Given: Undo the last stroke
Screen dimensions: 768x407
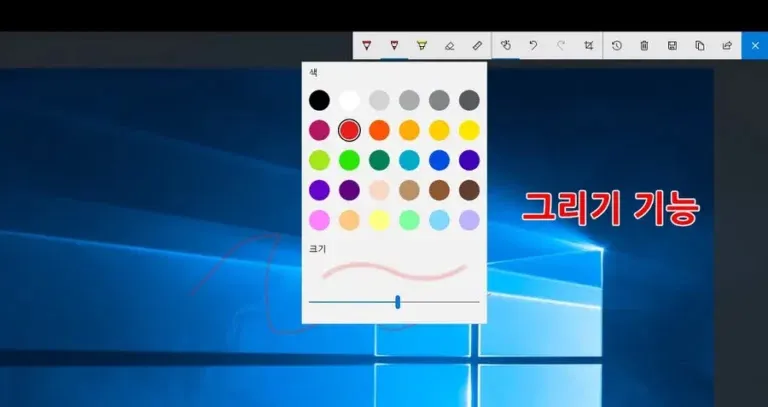Looking at the screenshot, I should [x=533, y=46].
